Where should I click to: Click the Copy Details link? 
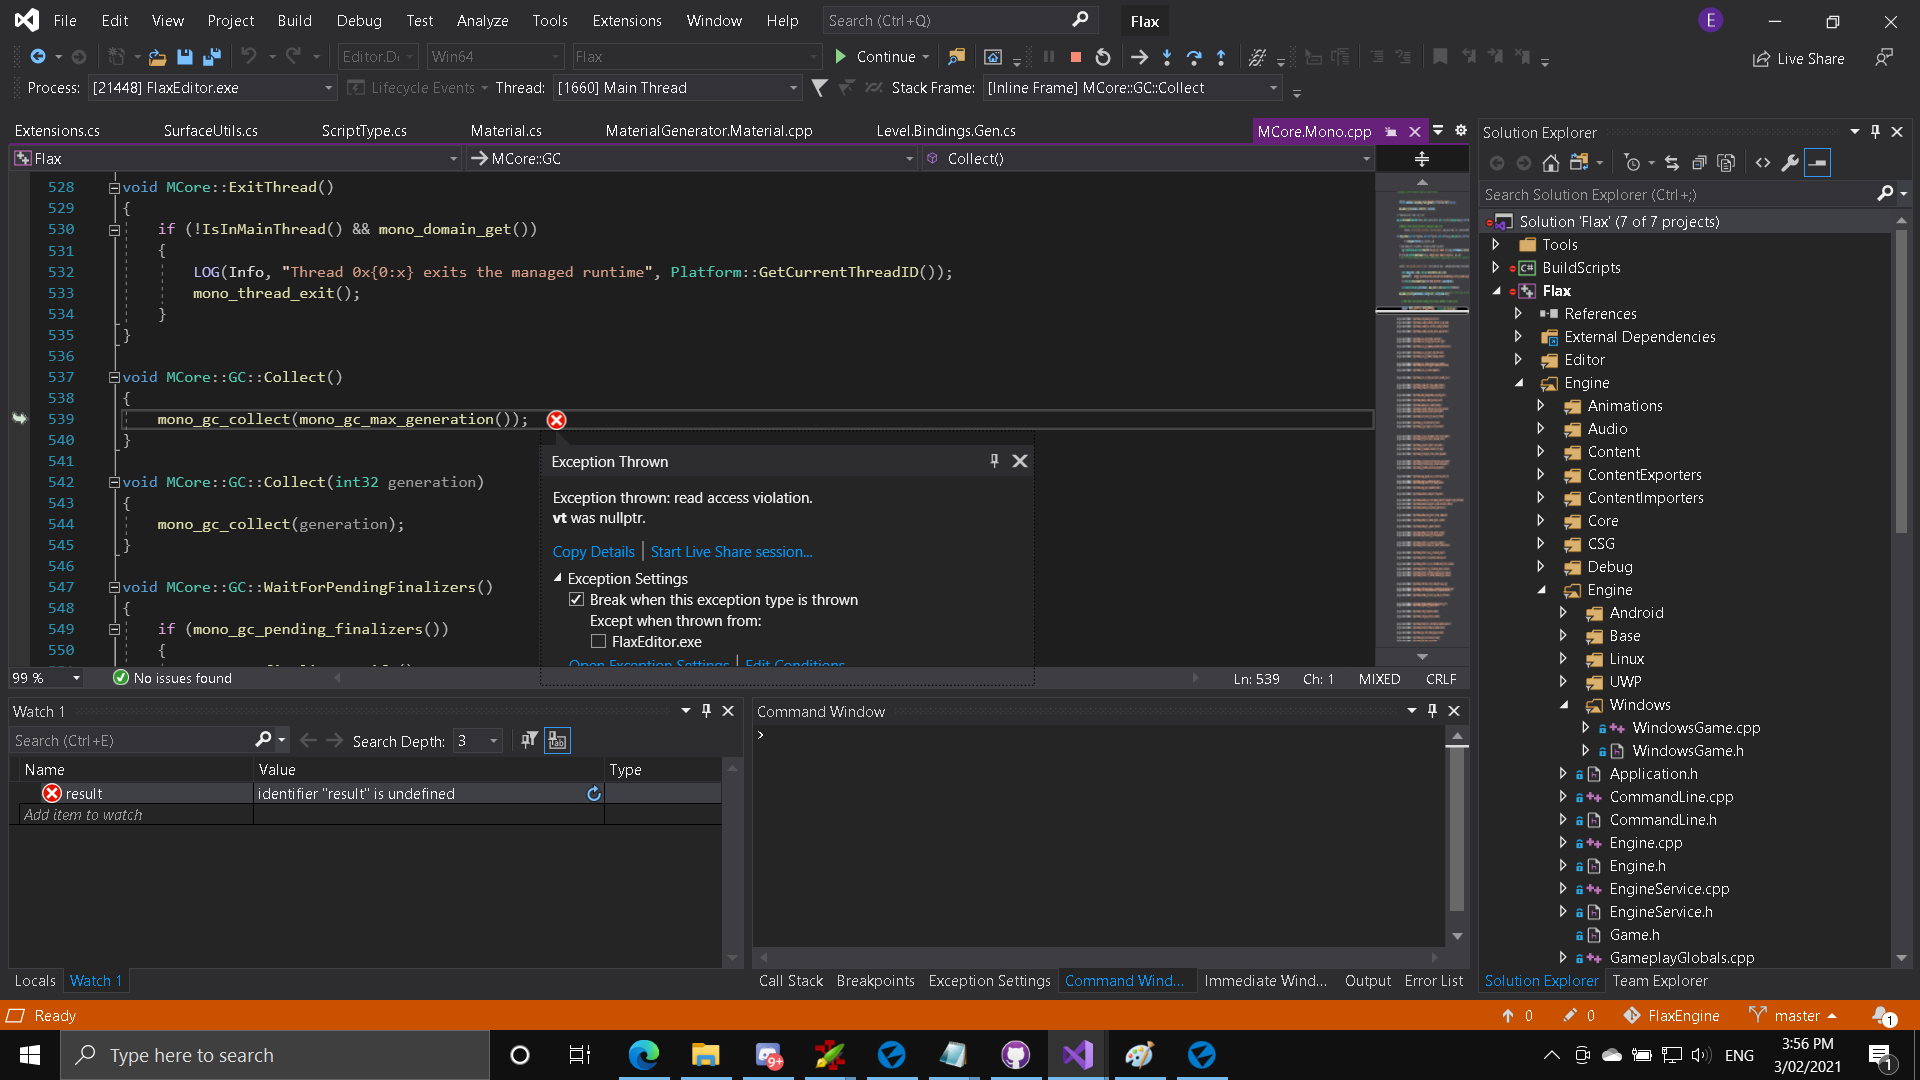coord(594,551)
